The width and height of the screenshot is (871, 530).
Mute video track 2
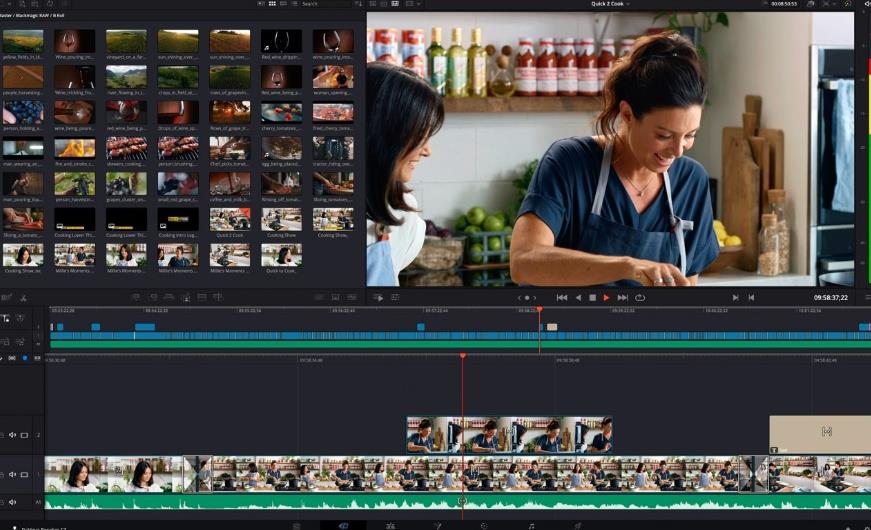12,435
